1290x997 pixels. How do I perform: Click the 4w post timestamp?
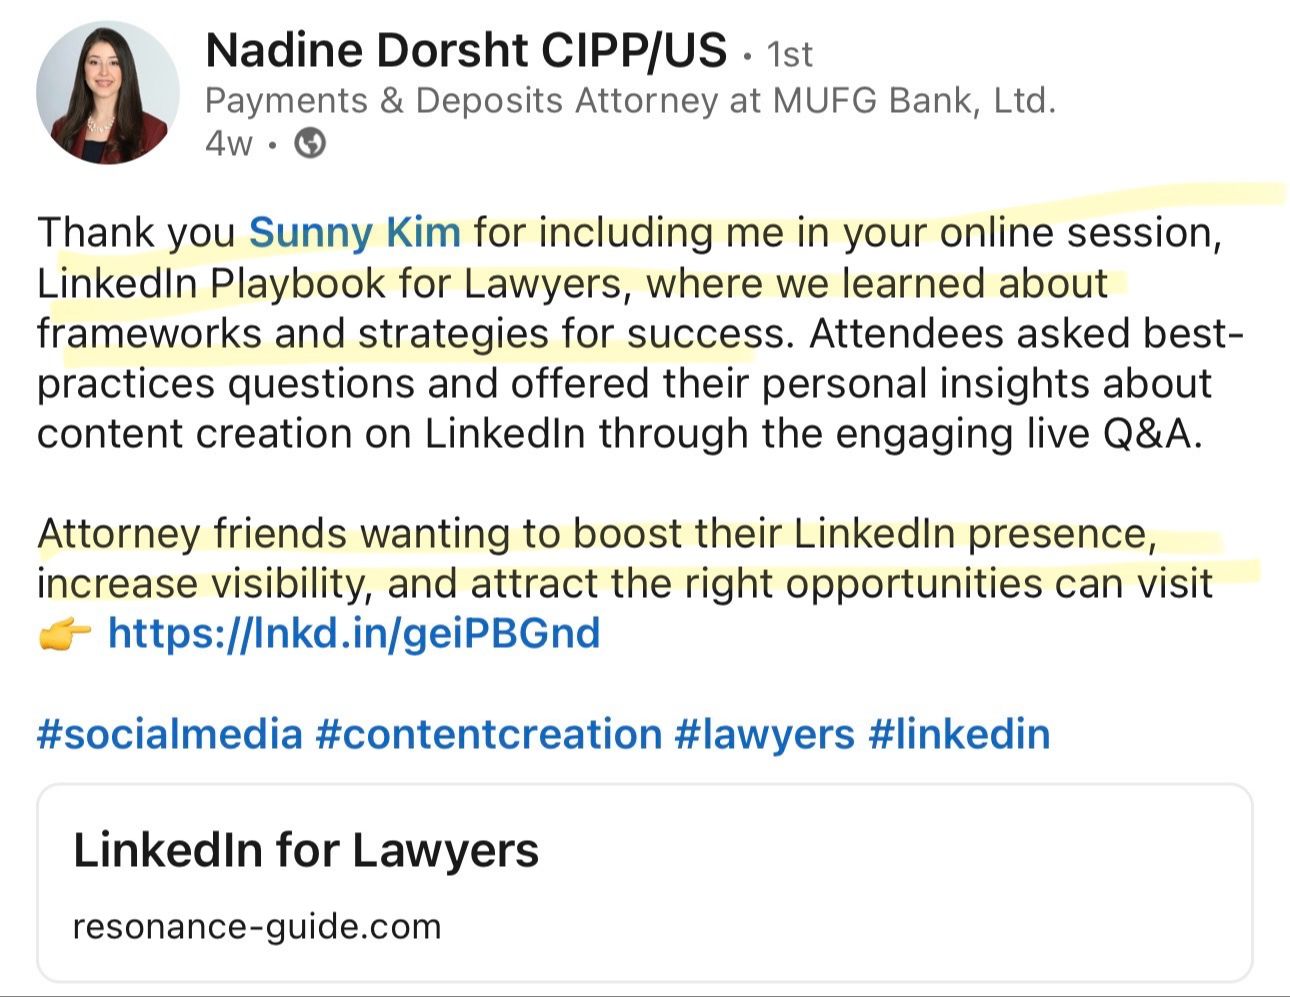[228, 144]
